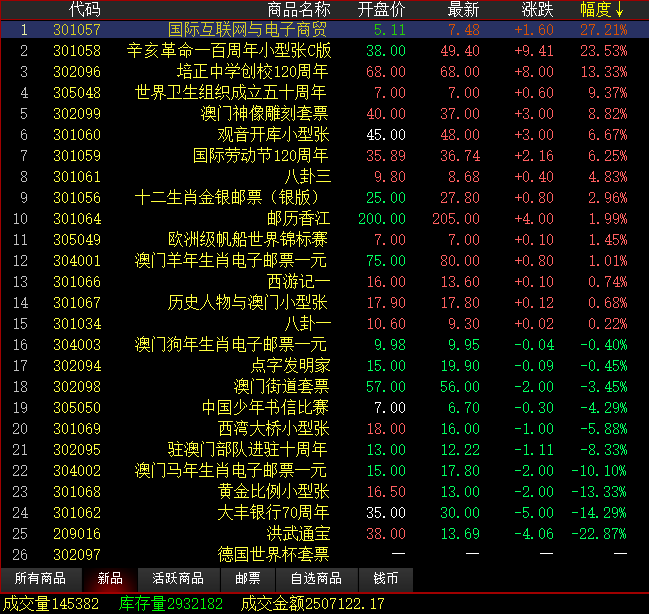The width and height of the screenshot is (649, 614).
Task: Select 观音开库小型张 row
Action: (324, 135)
